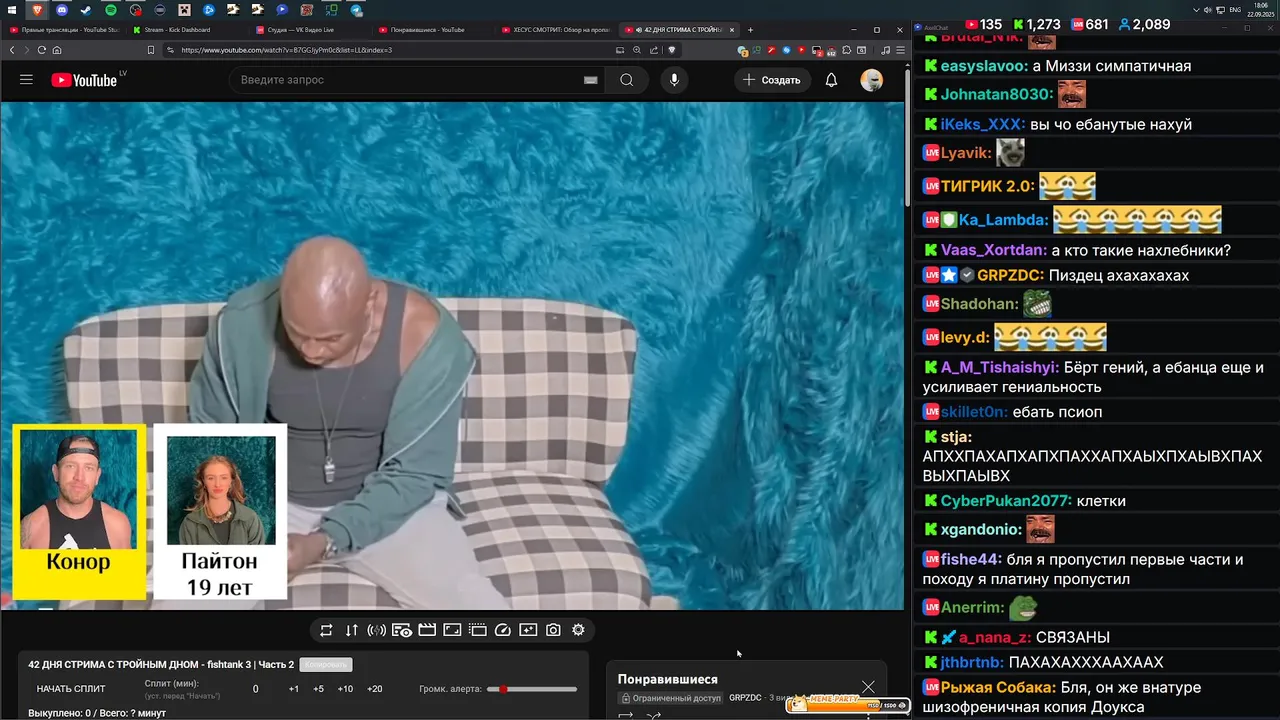Click the Brave shield icon in address bar
Viewport: 1280px width, 720px height.
(x=672, y=50)
